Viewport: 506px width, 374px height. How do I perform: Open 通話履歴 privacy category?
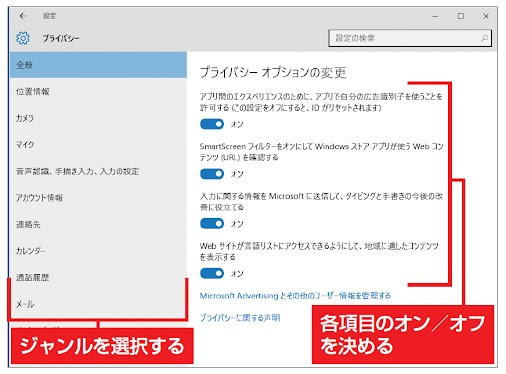[98, 277]
